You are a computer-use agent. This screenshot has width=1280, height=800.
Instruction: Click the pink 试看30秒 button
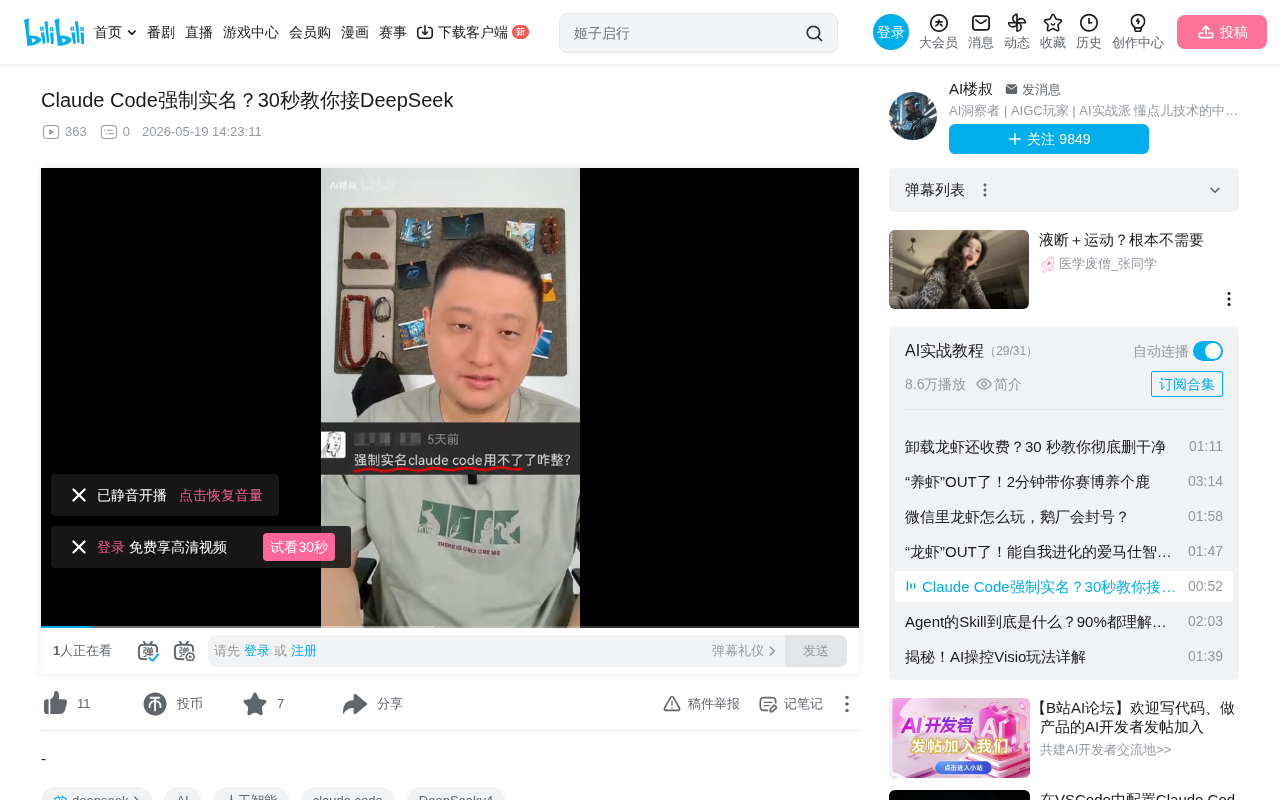pos(299,547)
